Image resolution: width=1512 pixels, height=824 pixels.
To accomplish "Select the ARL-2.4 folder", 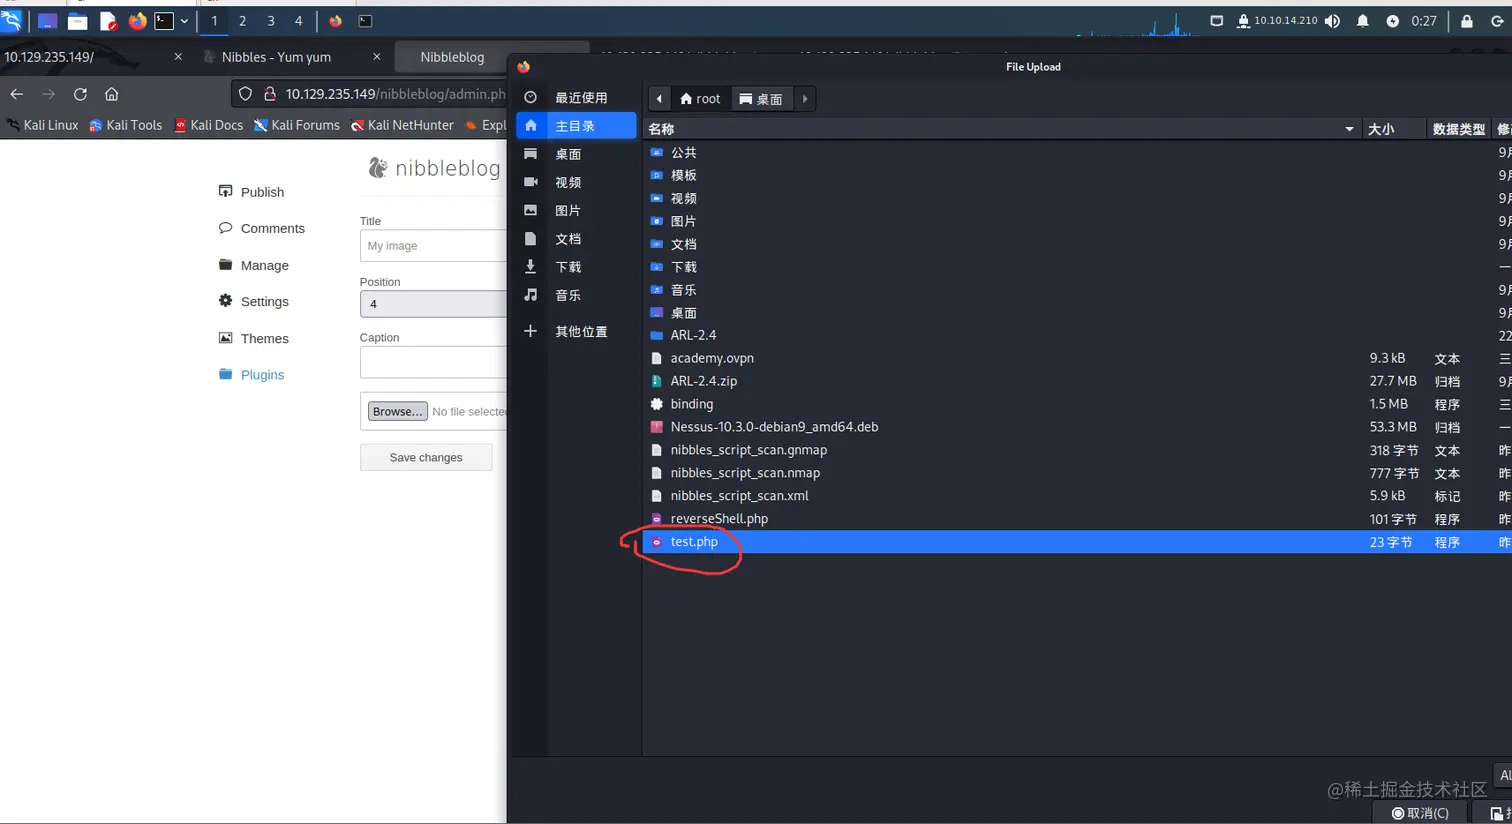I will tap(1077, 335).
